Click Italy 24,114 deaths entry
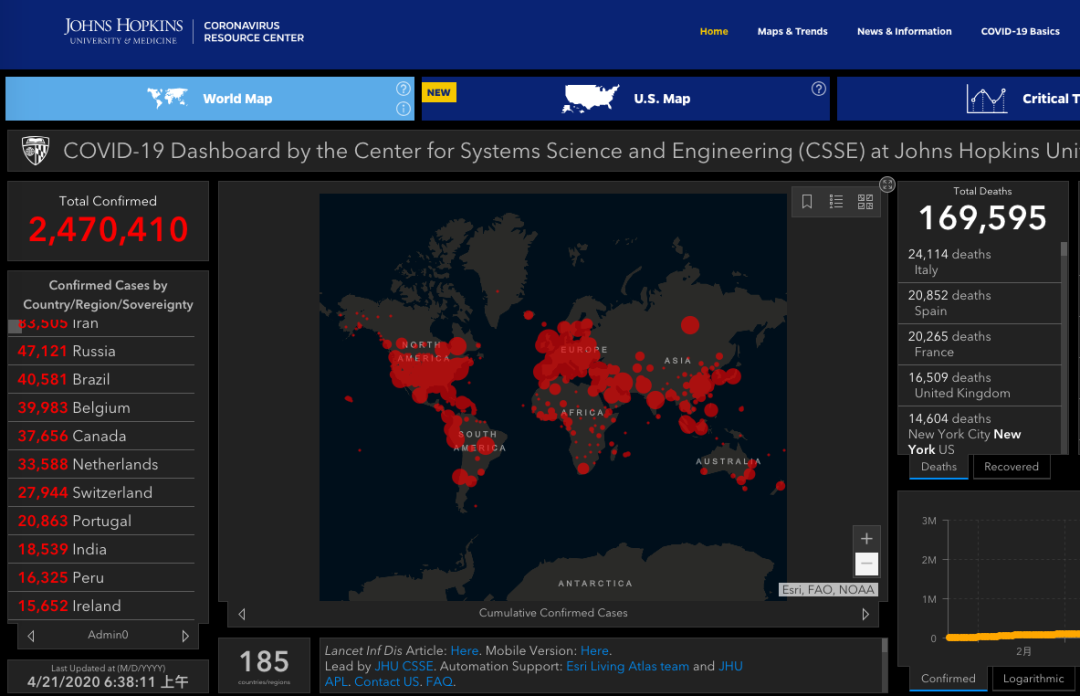1080x696 pixels. coord(979,262)
